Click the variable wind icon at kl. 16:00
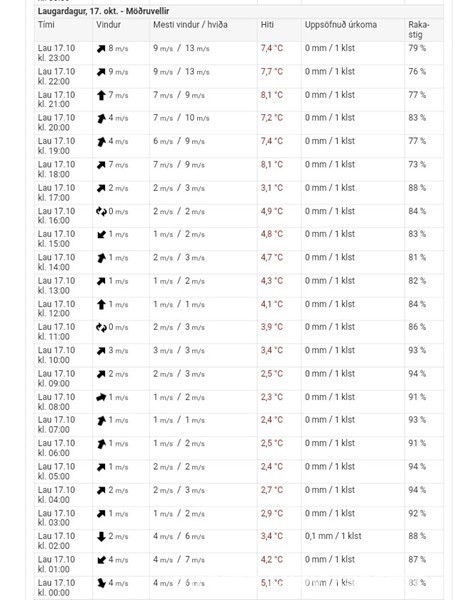The height and width of the screenshot is (600, 464). [101, 211]
